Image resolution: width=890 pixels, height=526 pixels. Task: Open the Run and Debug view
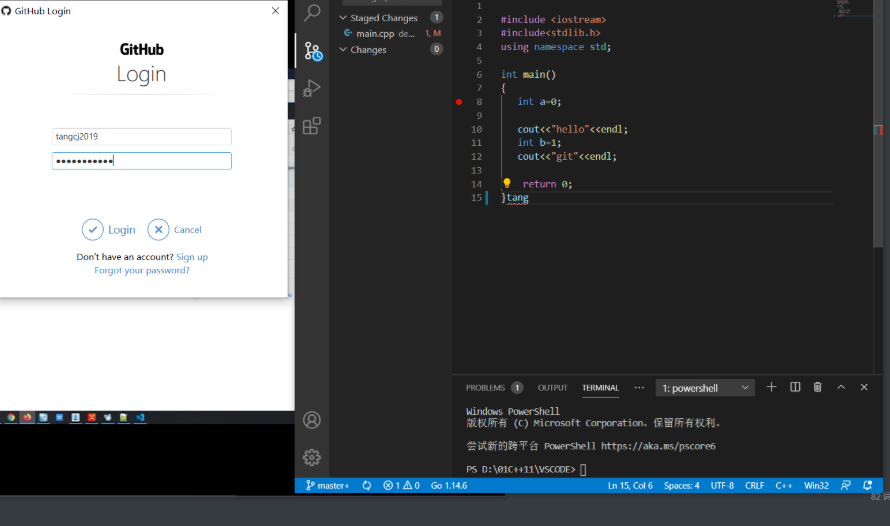pyautogui.click(x=312, y=88)
